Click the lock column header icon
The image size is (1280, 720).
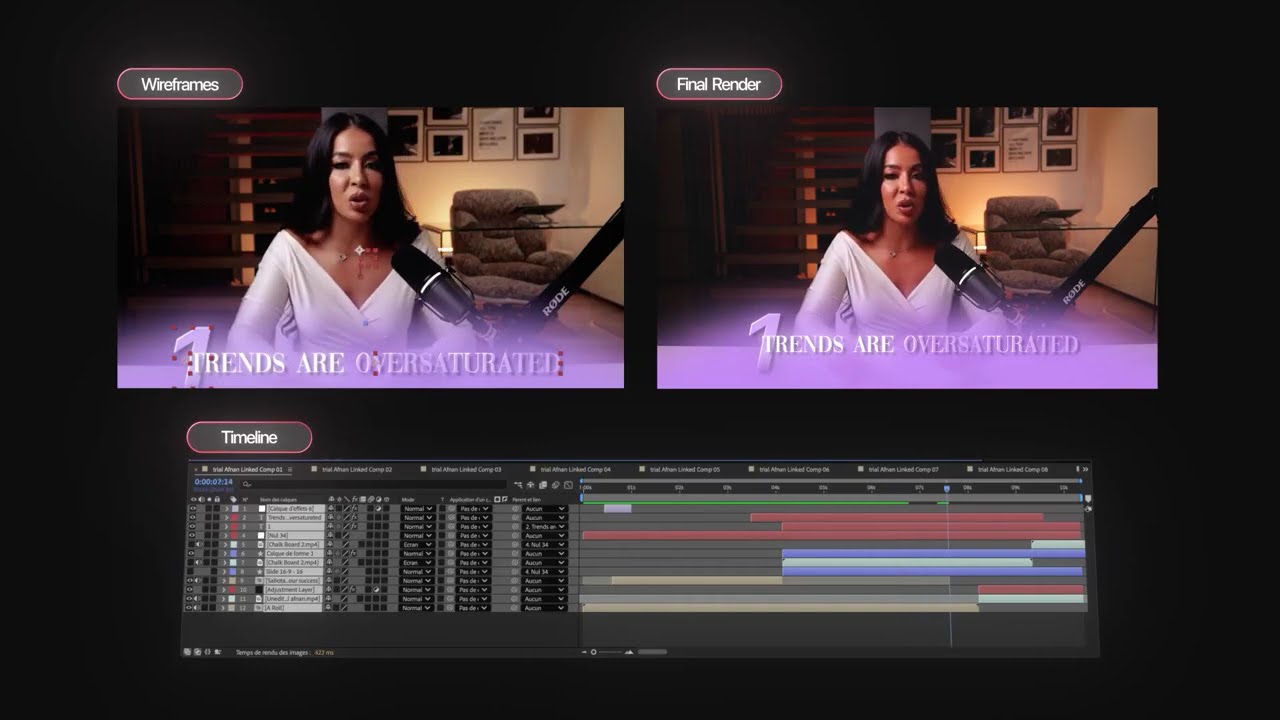tap(217, 499)
